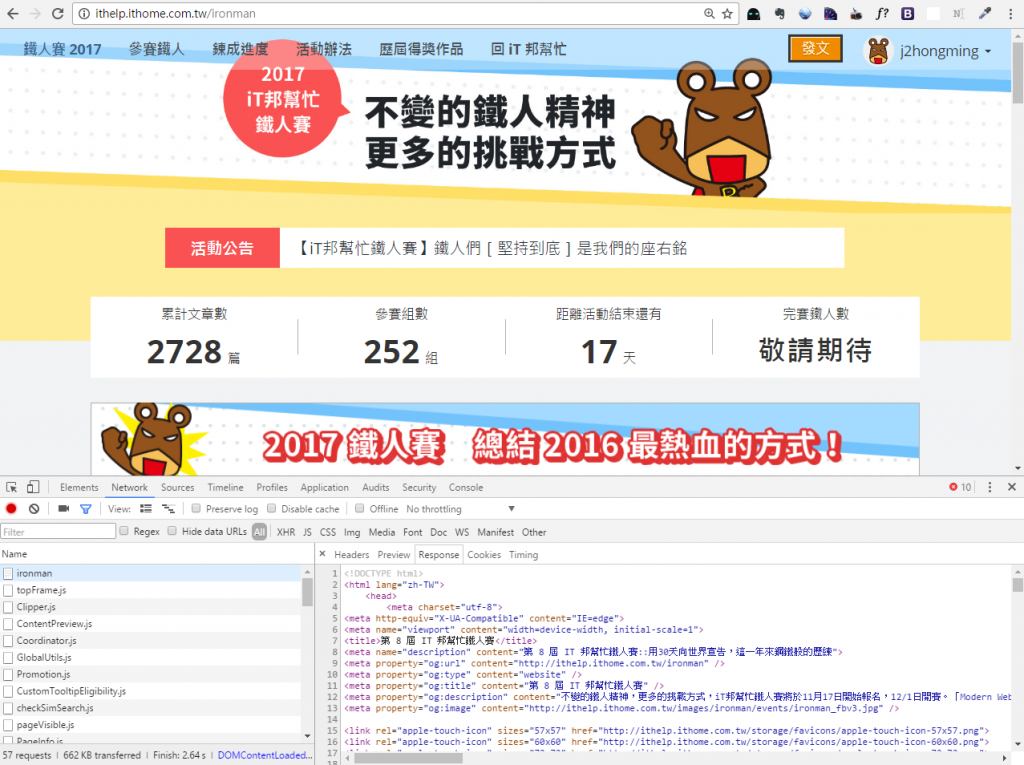Screen dimensions: 1024x765
Task: Show the Preview tab of request
Action: pyautogui.click(x=394, y=555)
